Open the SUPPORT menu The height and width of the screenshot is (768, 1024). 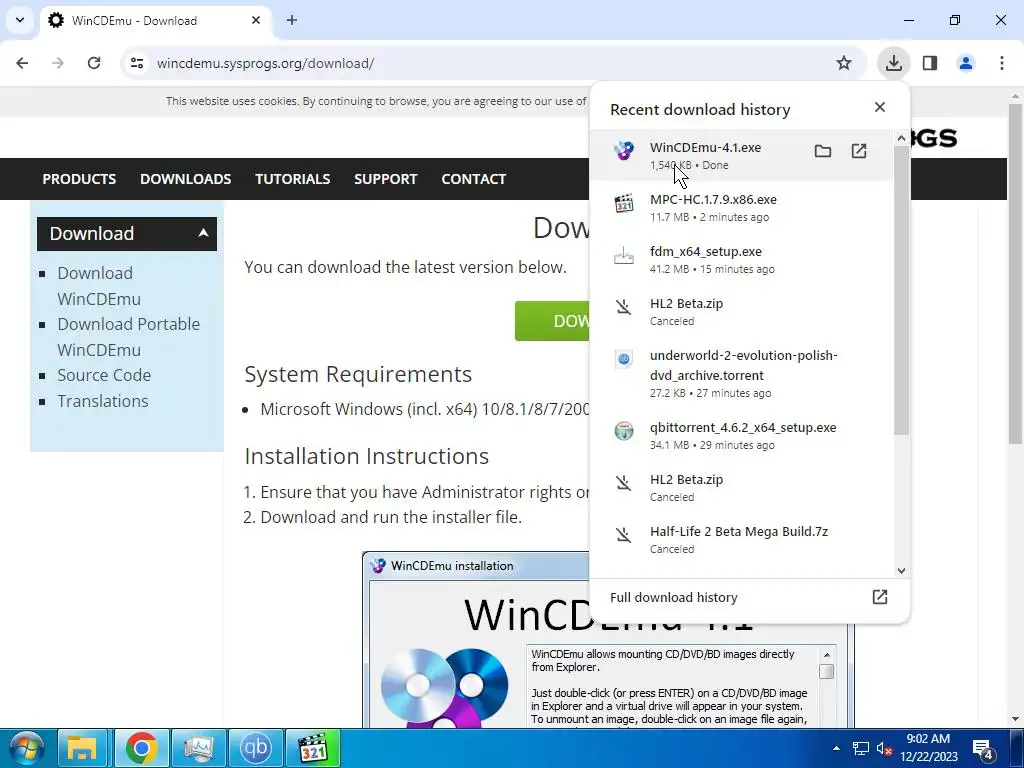(x=385, y=179)
